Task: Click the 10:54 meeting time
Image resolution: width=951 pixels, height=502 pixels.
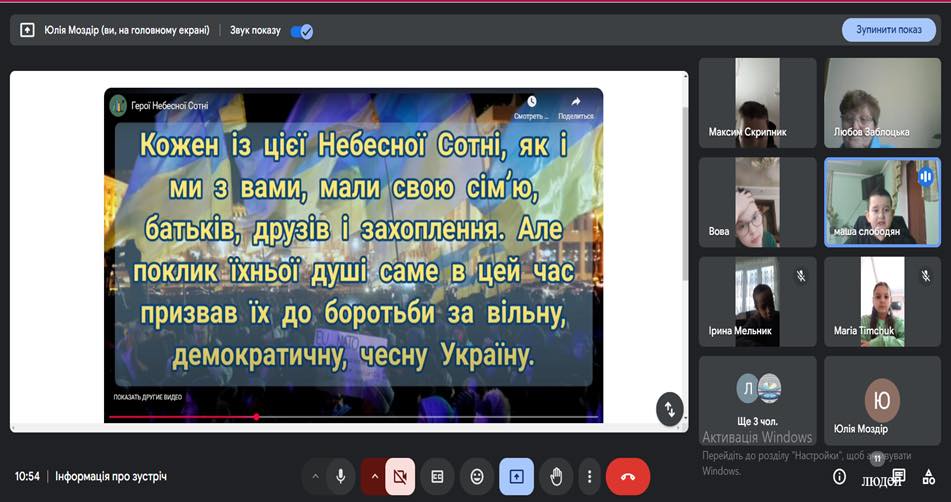Action: point(27,477)
